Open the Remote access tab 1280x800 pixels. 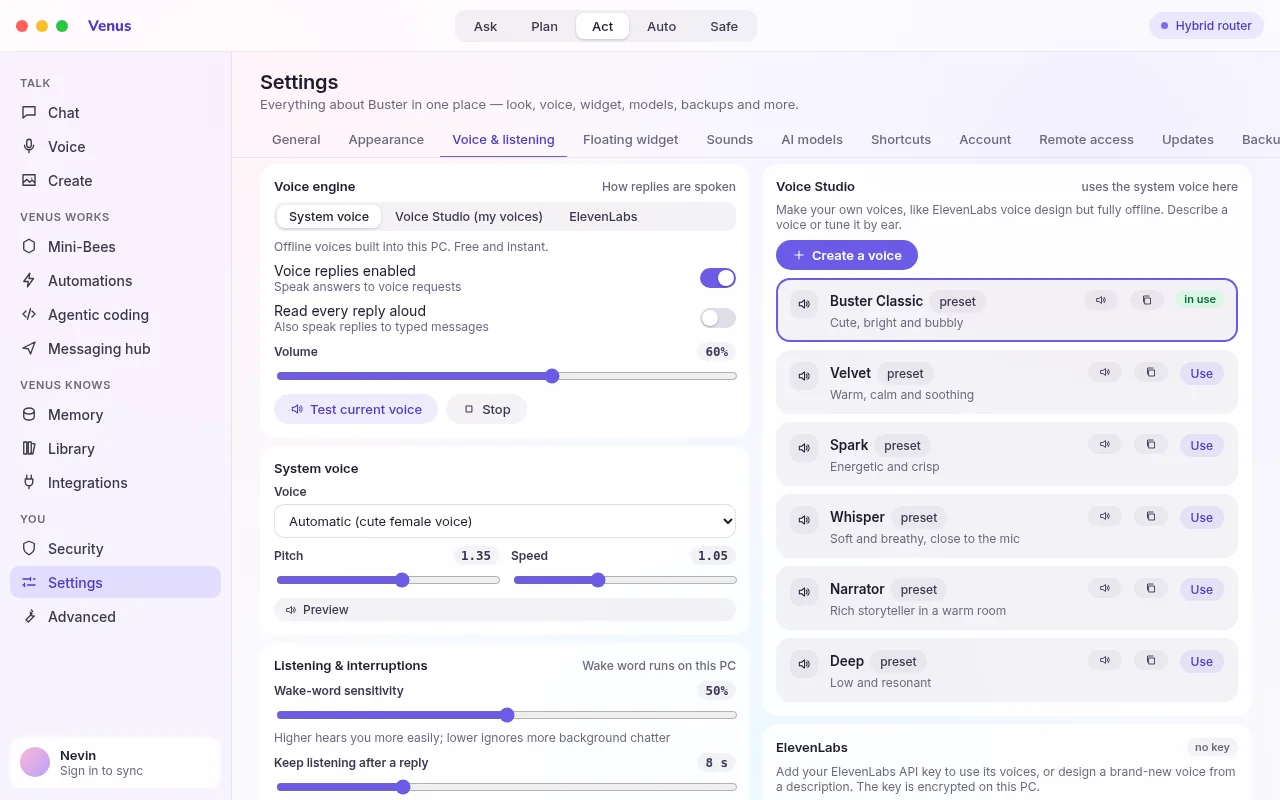(x=1086, y=140)
